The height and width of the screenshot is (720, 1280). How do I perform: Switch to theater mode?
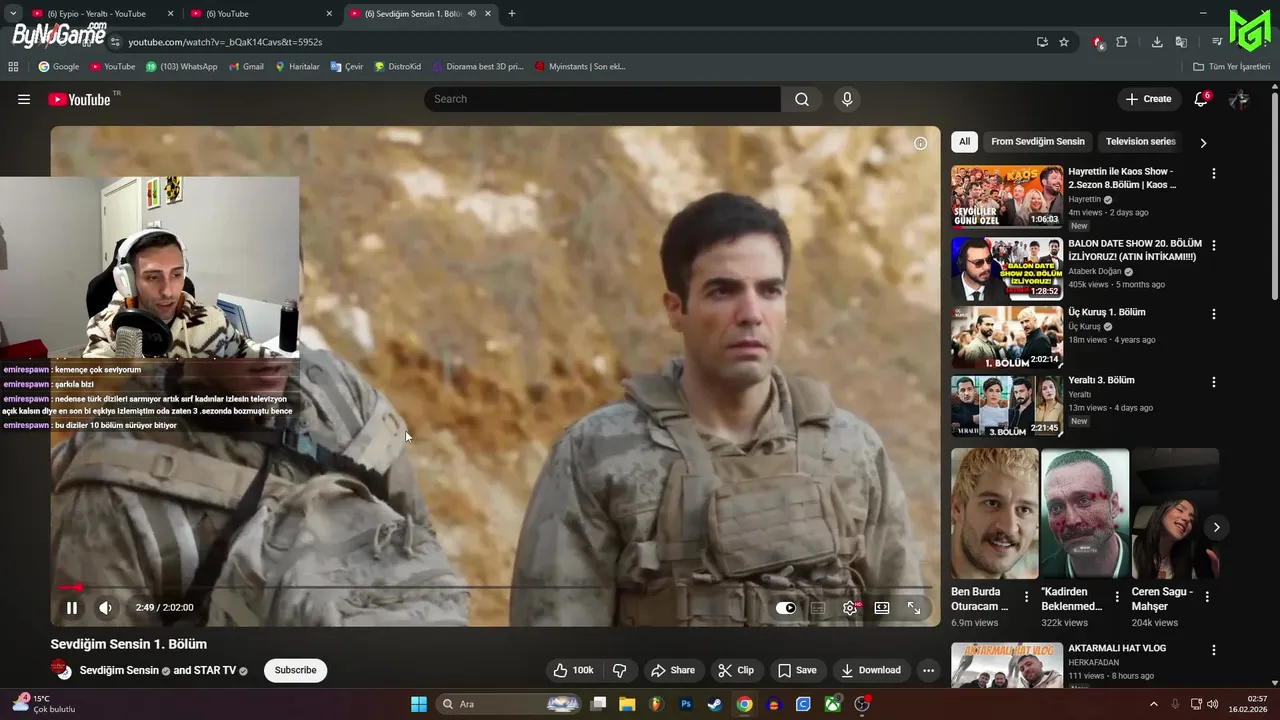[882, 607]
